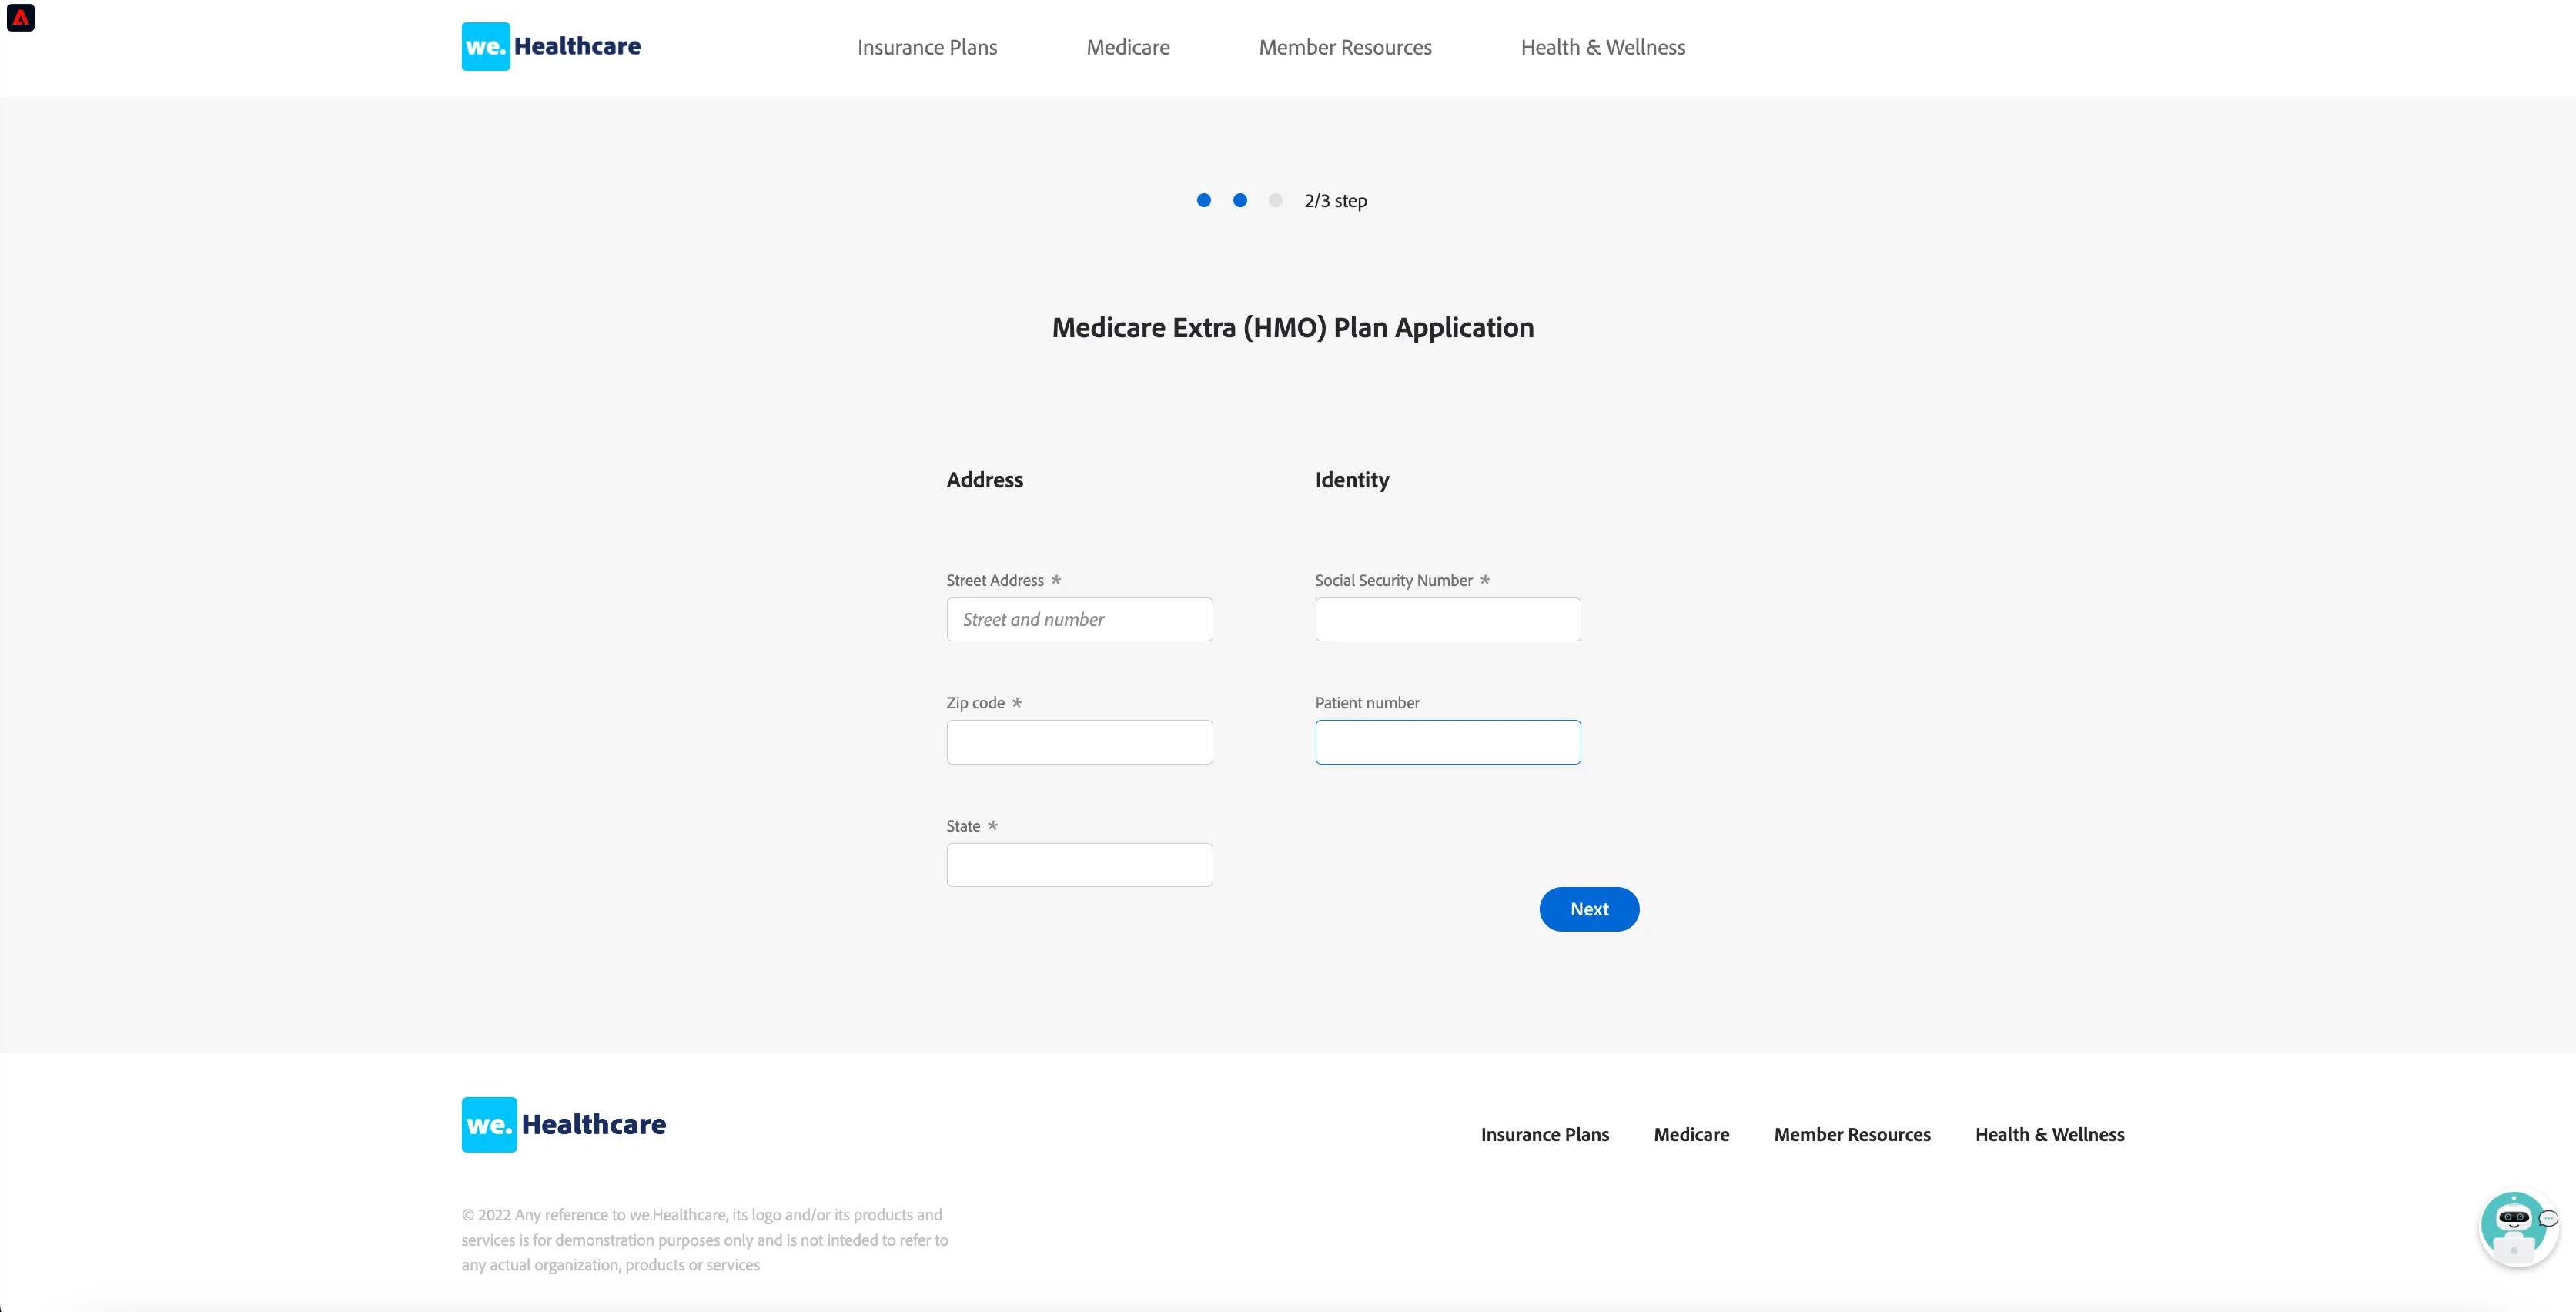Focus the Street Address input field
Image resolution: width=2576 pixels, height=1312 pixels.
pos(1080,619)
